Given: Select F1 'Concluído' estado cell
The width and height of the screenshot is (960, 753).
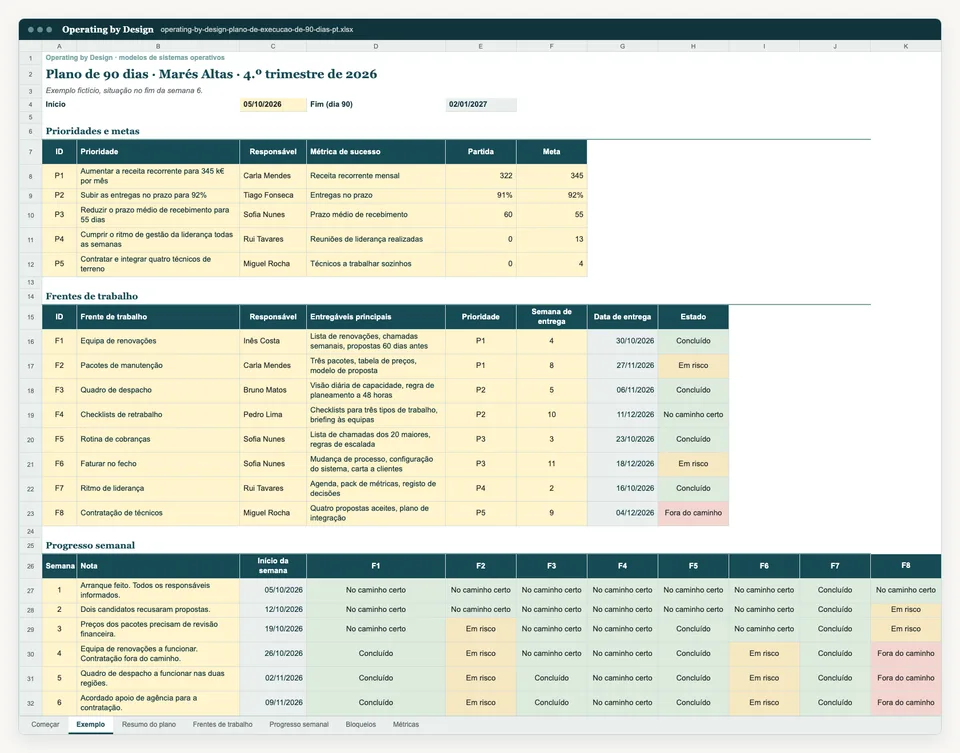Looking at the screenshot, I should [x=693, y=341].
